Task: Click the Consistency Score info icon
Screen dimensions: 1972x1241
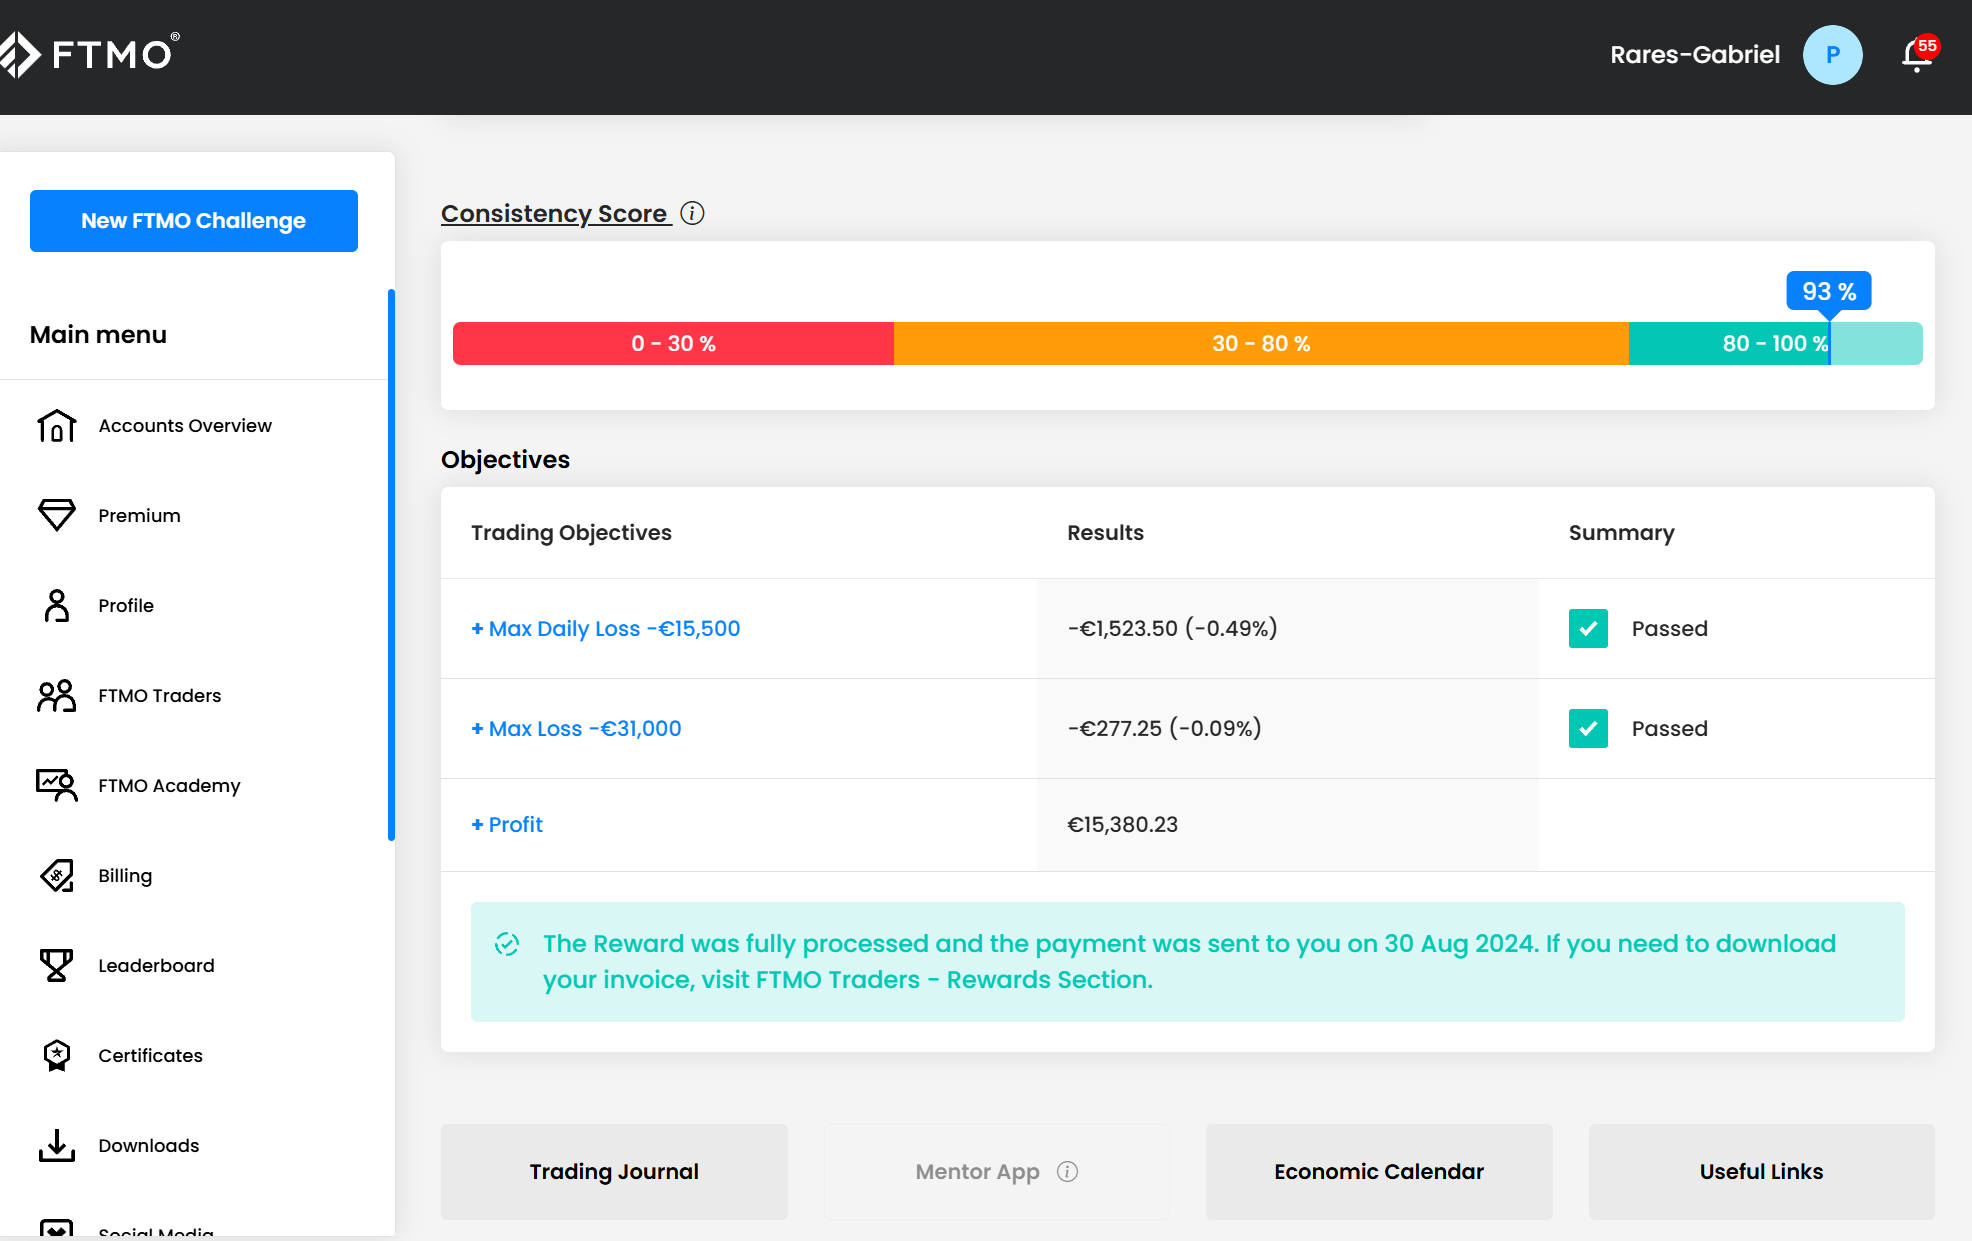Action: click(692, 213)
